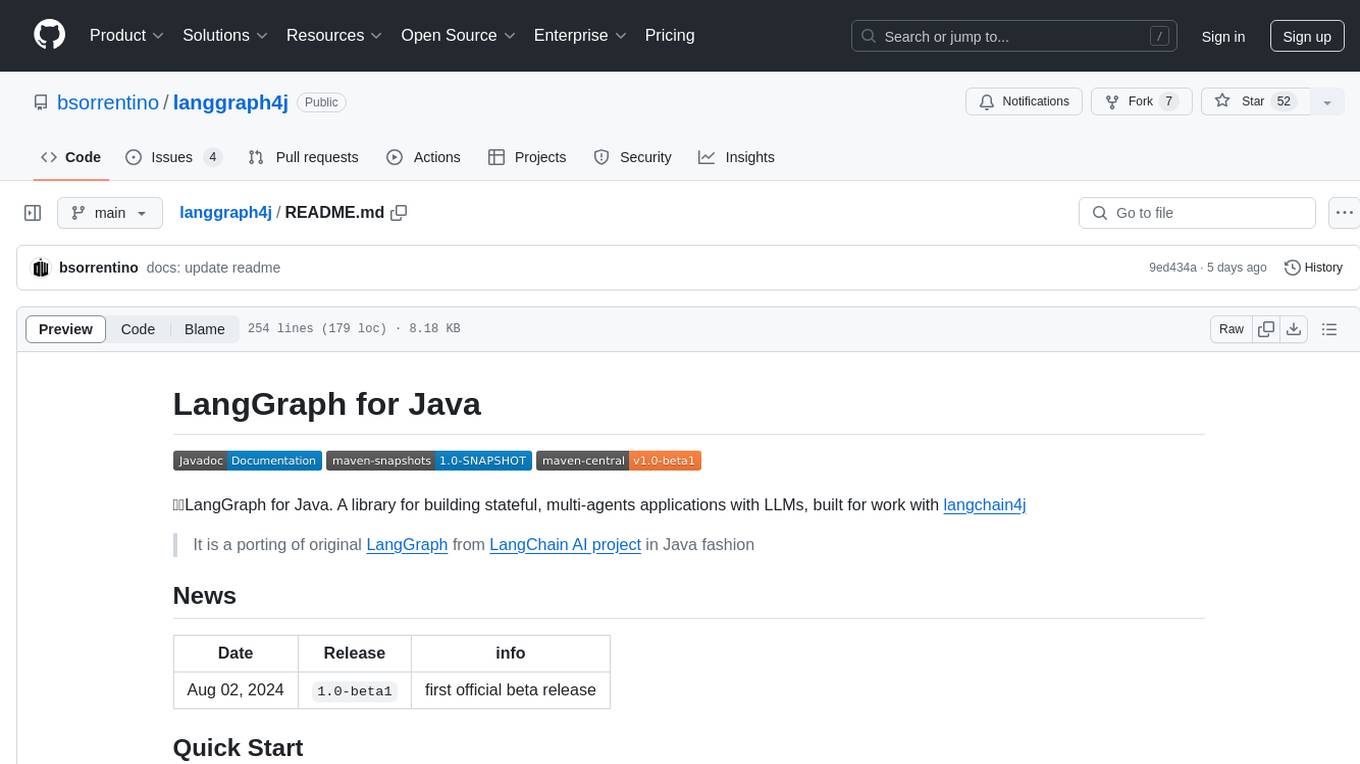The height and width of the screenshot is (764, 1360).
Task: Expand the Solutions menu
Action: click(225, 35)
